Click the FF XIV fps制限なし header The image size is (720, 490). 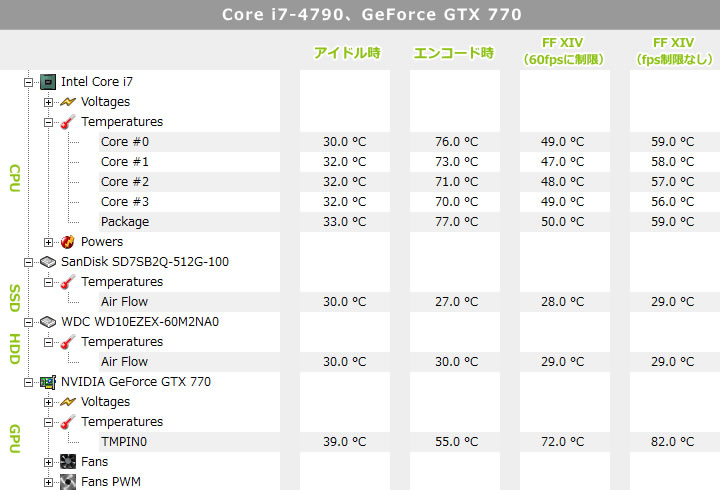[x=674, y=51]
